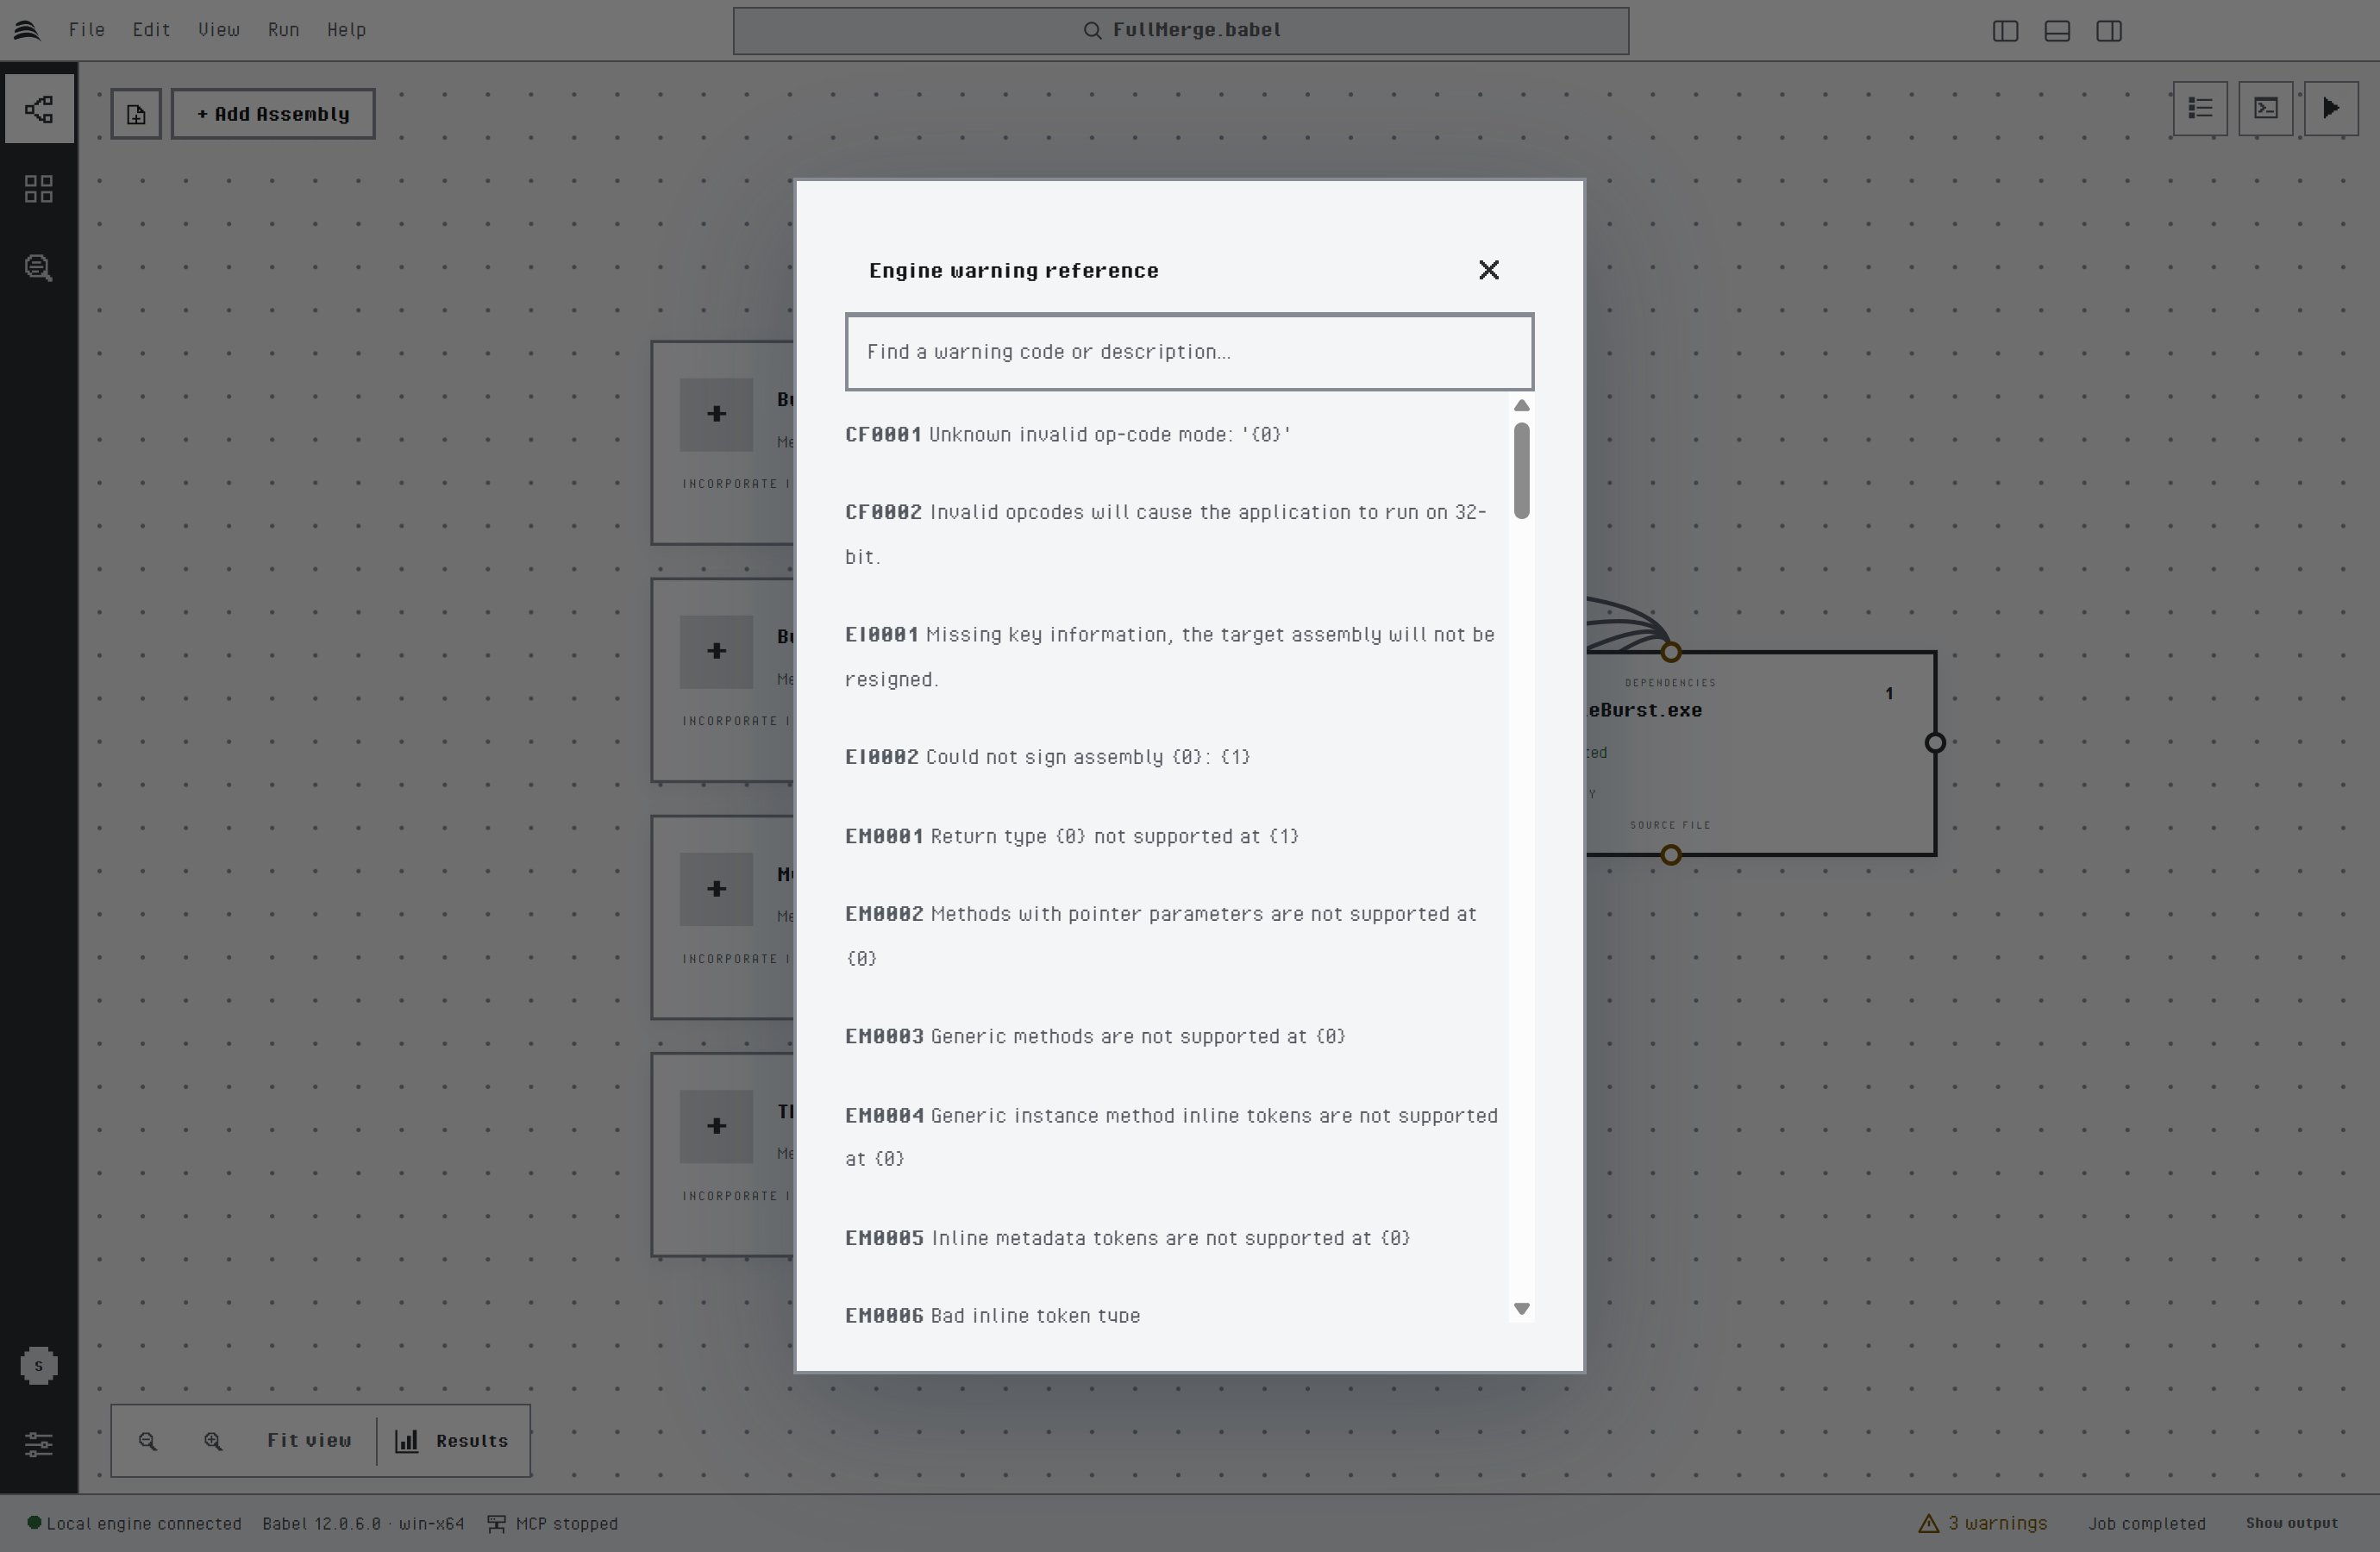The height and width of the screenshot is (1552, 2380).
Task: Open the Edit menu
Action: point(151,30)
